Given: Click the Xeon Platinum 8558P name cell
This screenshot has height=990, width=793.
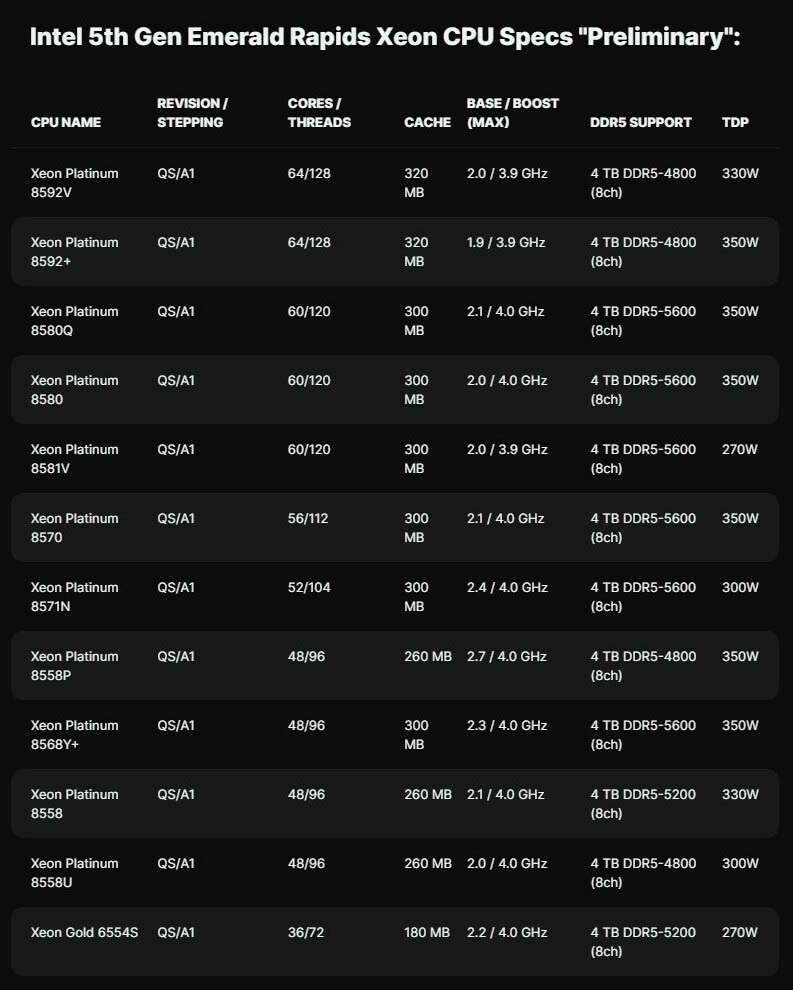Looking at the screenshot, I should (x=75, y=665).
